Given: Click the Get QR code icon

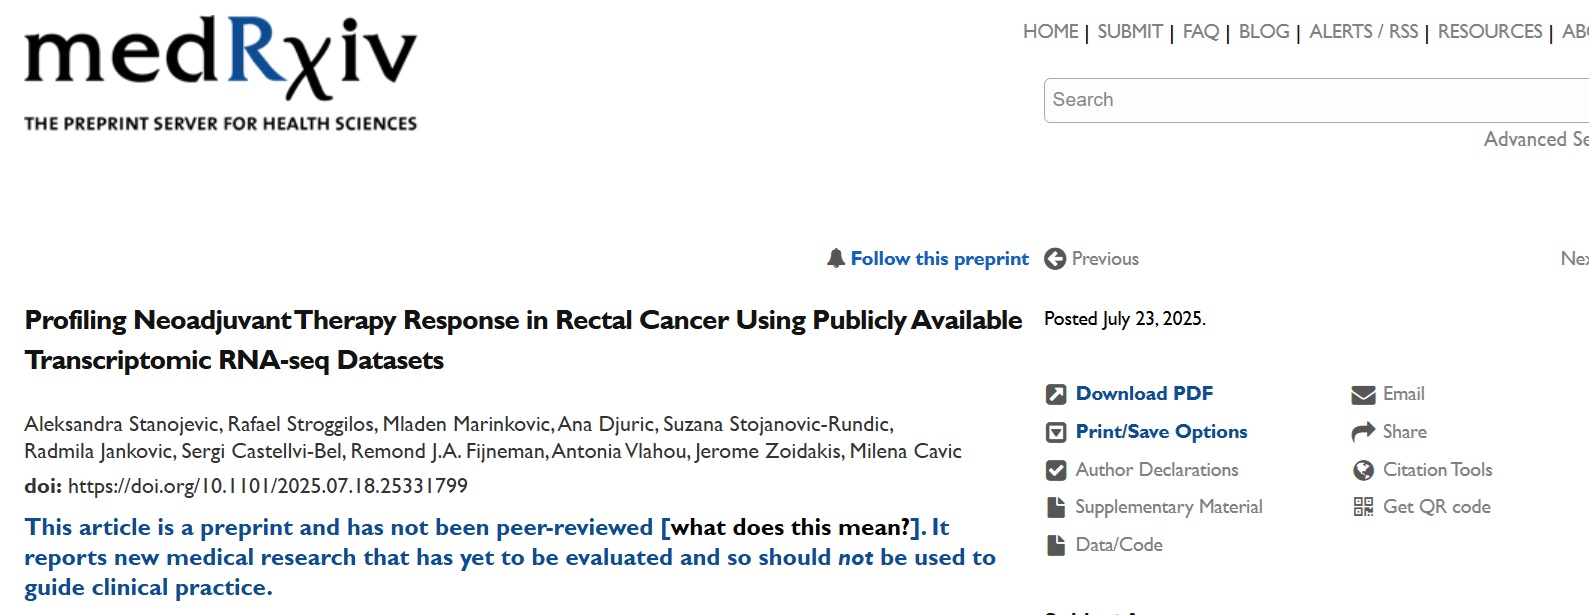Looking at the screenshot, I should click(1363, 507).
